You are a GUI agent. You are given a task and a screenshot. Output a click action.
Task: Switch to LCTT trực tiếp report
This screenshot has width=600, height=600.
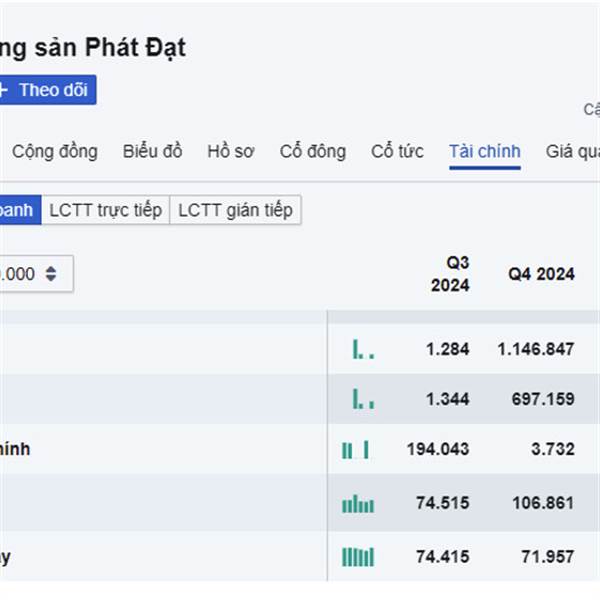pos(105,210)
